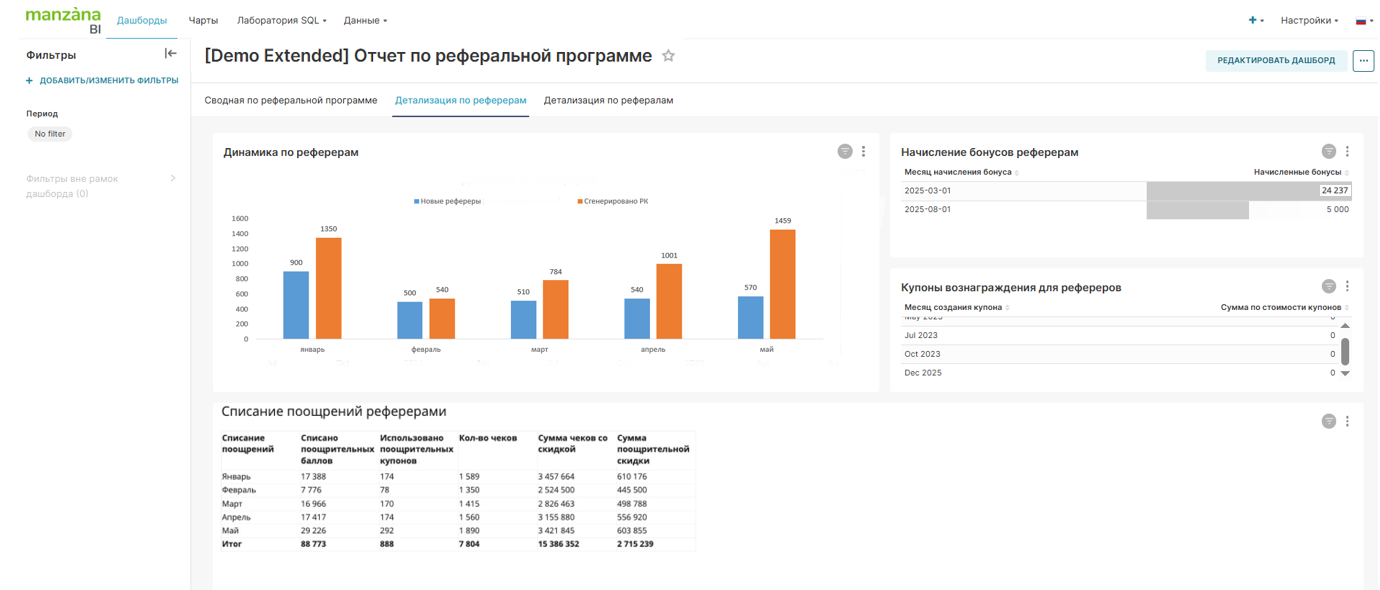Open dashboard three-dots actions menu
The image size is (1380, 590).
[x=1363, y=61]
